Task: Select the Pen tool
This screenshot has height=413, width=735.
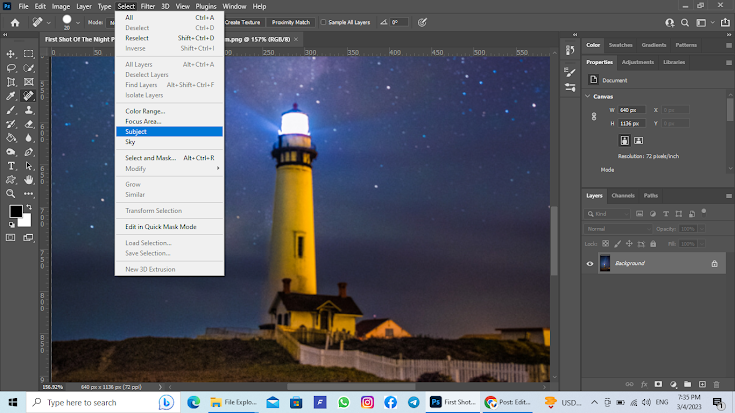Action: pos(29,152)
